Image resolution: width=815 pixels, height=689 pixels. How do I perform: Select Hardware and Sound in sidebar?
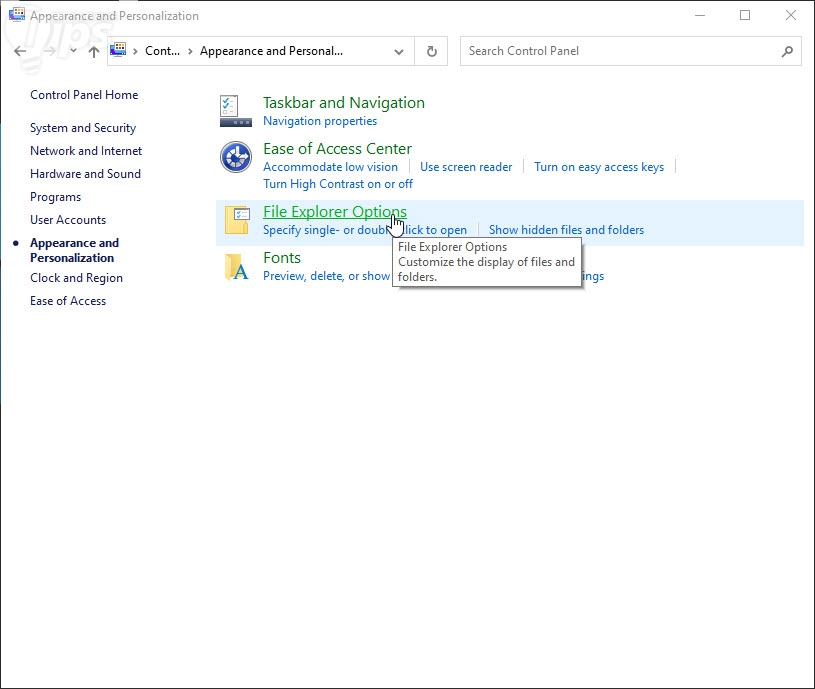click(x=85, y=174)
